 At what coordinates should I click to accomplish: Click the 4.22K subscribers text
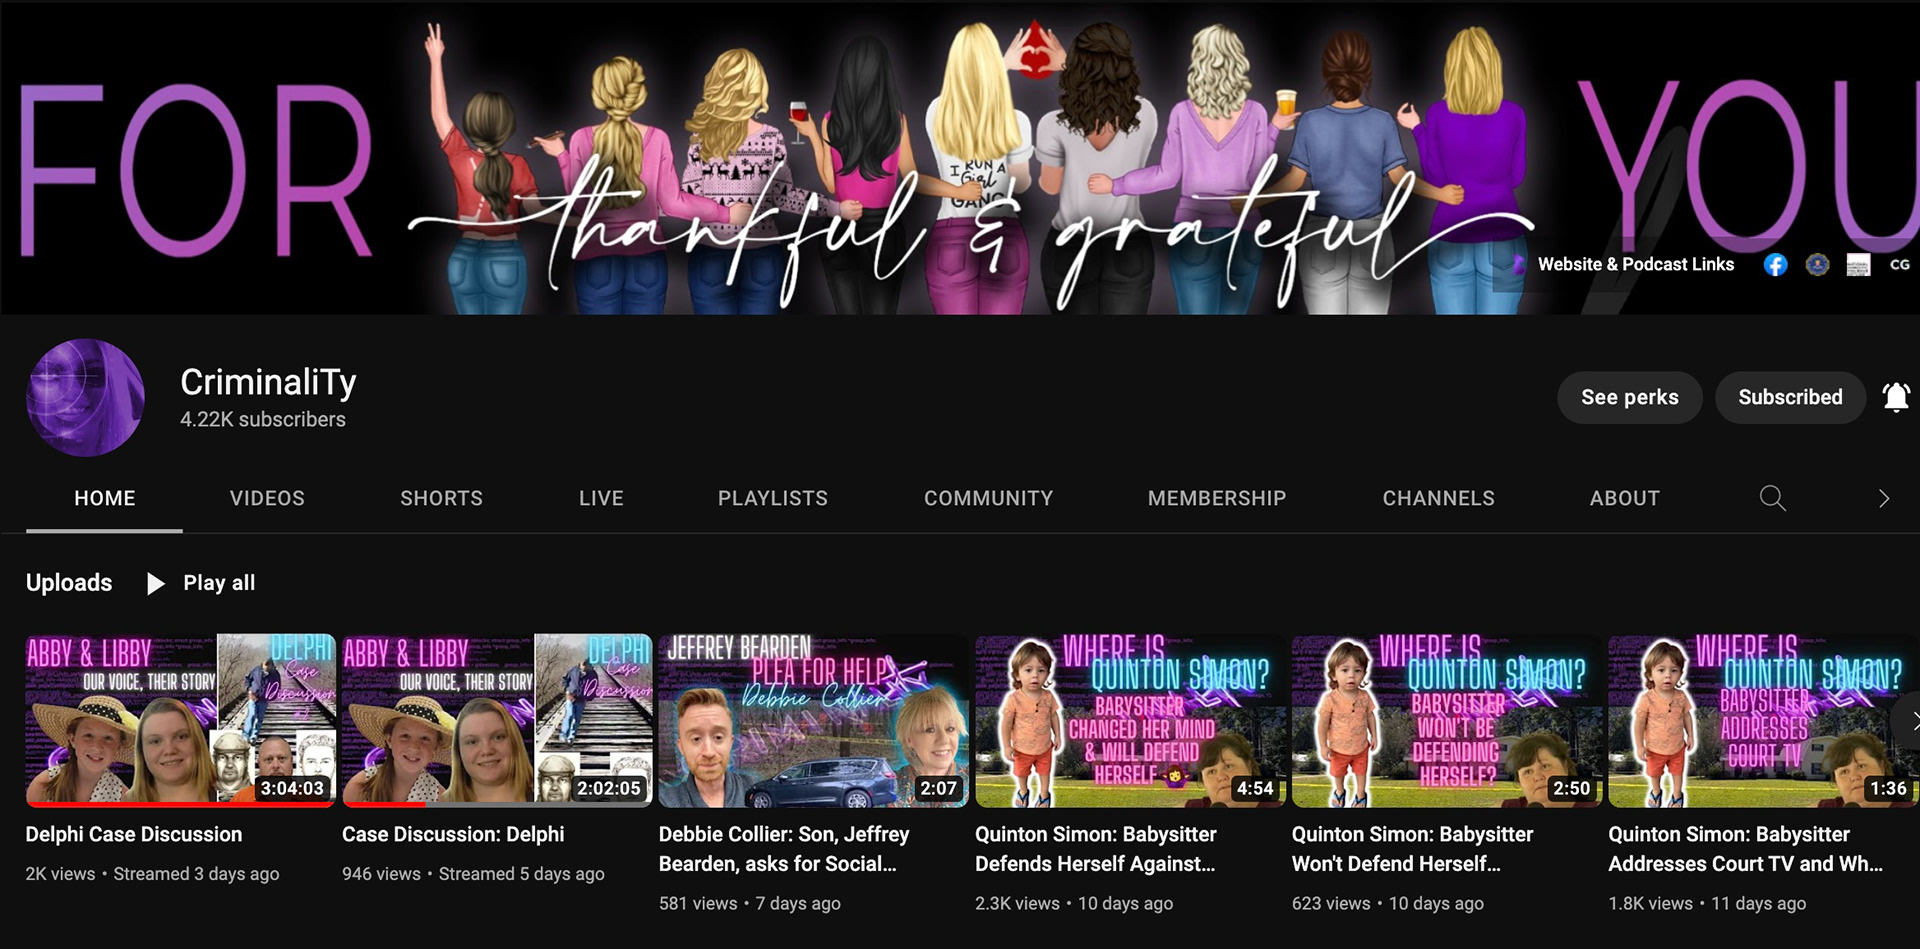pos(263,420)
